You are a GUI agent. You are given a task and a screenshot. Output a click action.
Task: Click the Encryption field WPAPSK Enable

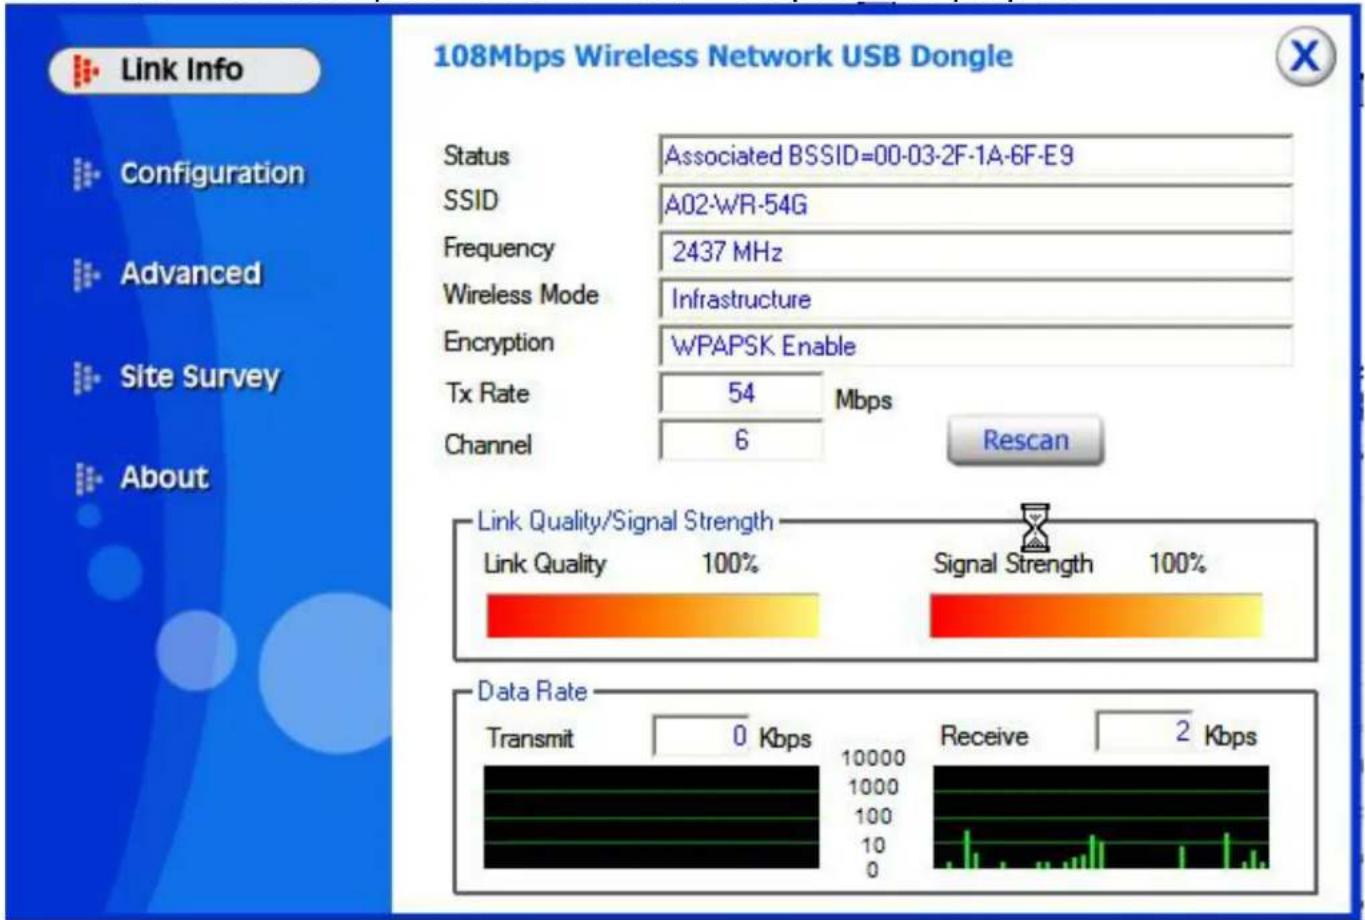click(x=976, y=346)
